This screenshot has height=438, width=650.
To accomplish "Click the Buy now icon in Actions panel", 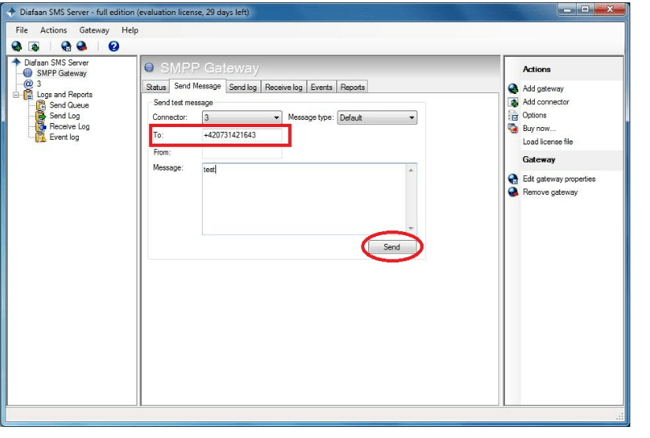I will (513, 128).
